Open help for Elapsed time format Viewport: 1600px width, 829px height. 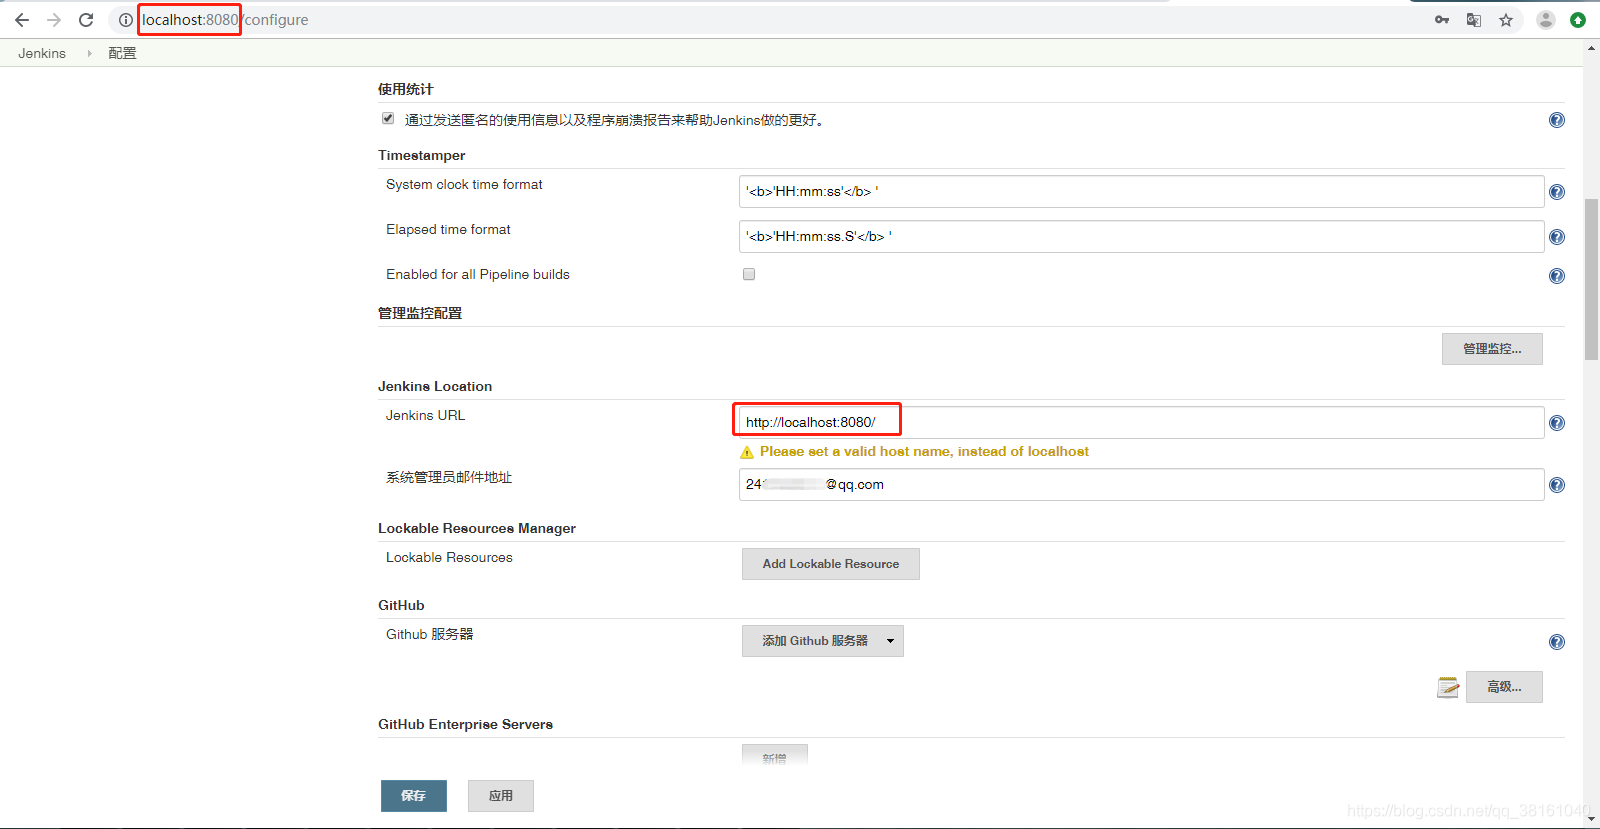pyautogui.click(x=1557, y=237)
